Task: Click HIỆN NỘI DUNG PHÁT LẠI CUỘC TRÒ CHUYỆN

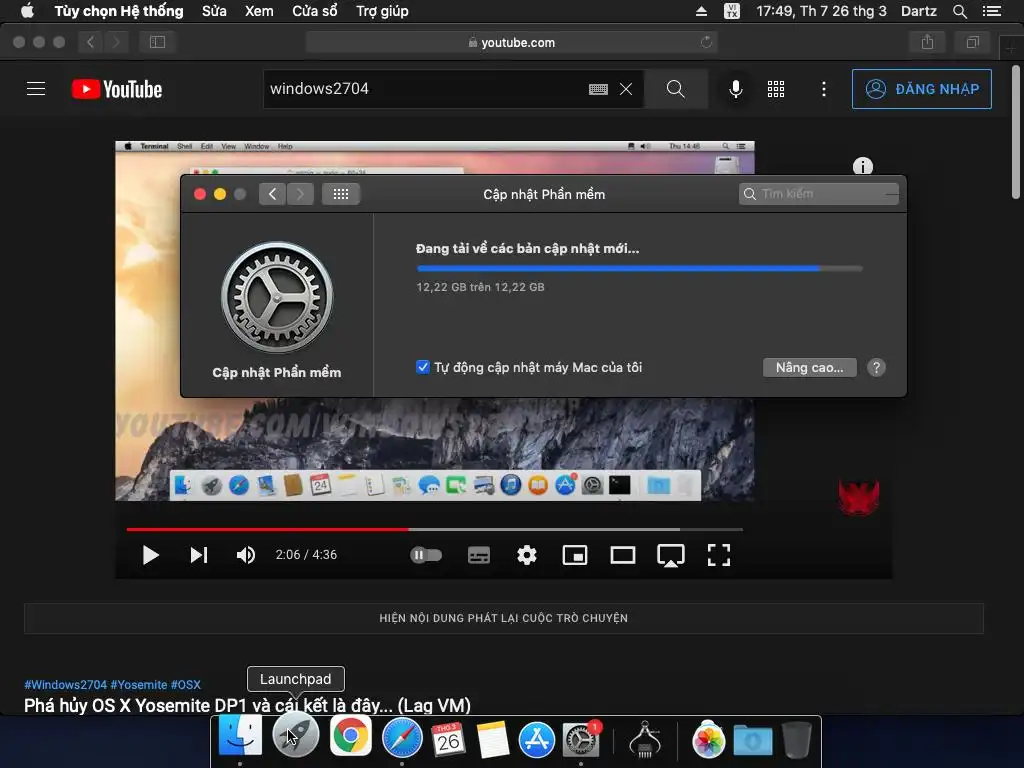Action: 504,618
